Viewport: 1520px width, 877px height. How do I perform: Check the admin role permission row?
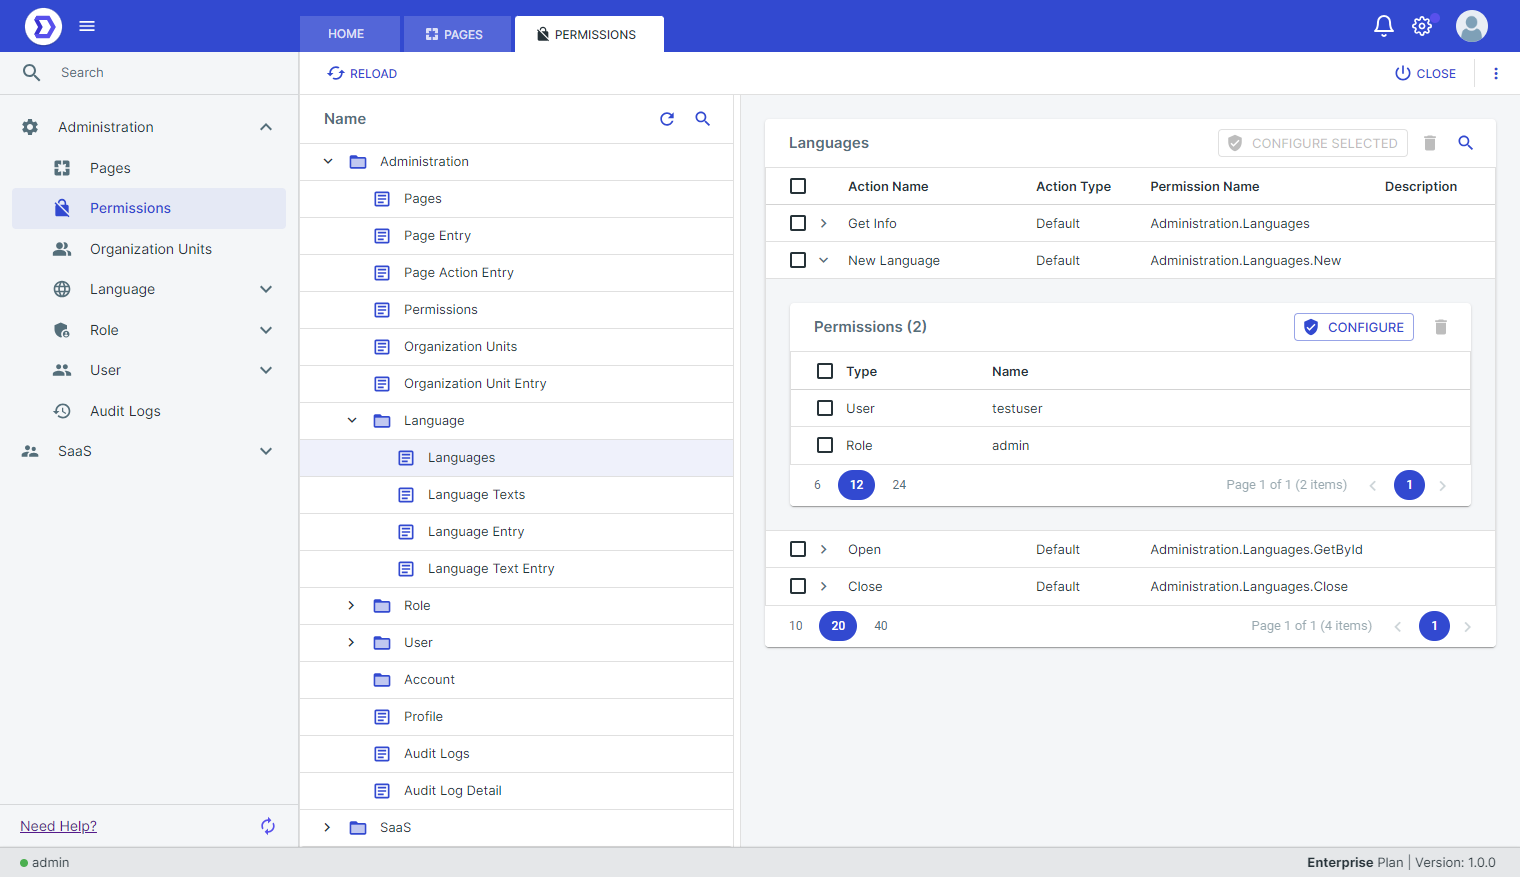[825, 445]
